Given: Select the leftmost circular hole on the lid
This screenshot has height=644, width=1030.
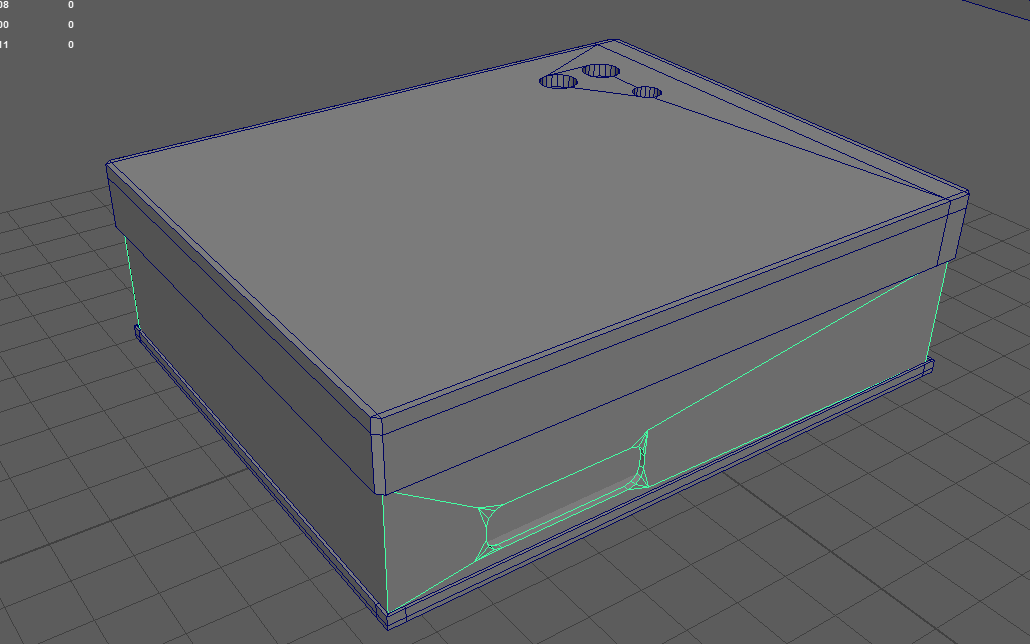Looking at the screenshot, I should (x=558, y=81).
